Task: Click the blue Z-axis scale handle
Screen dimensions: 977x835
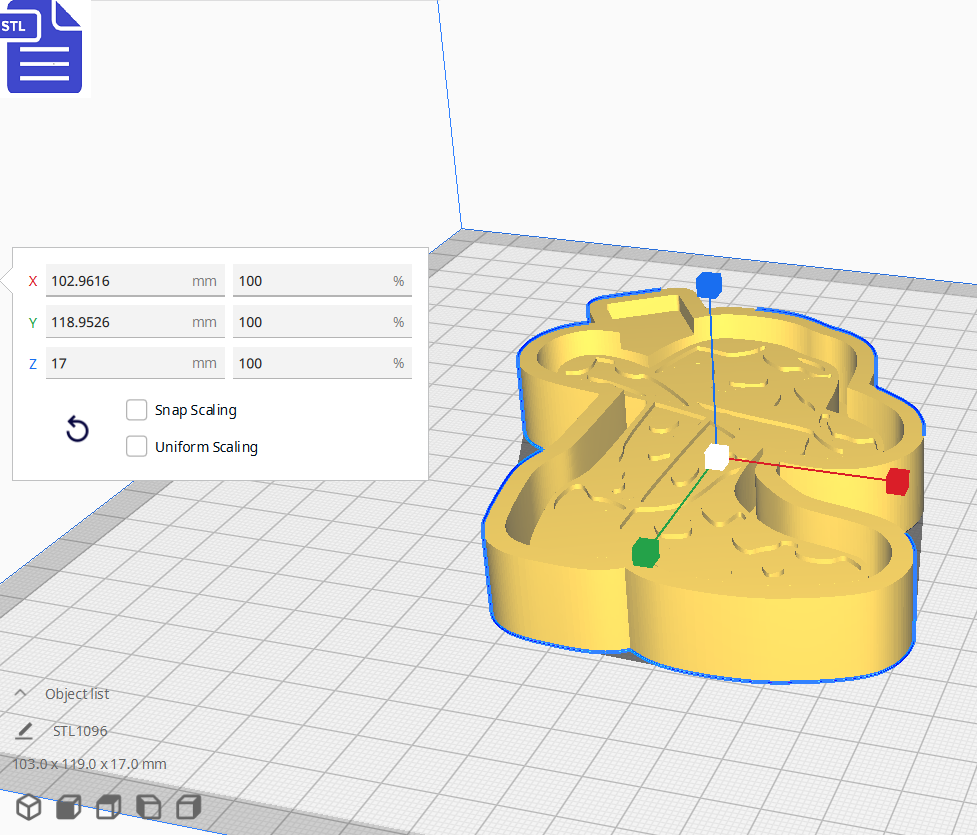Action: 709,285
